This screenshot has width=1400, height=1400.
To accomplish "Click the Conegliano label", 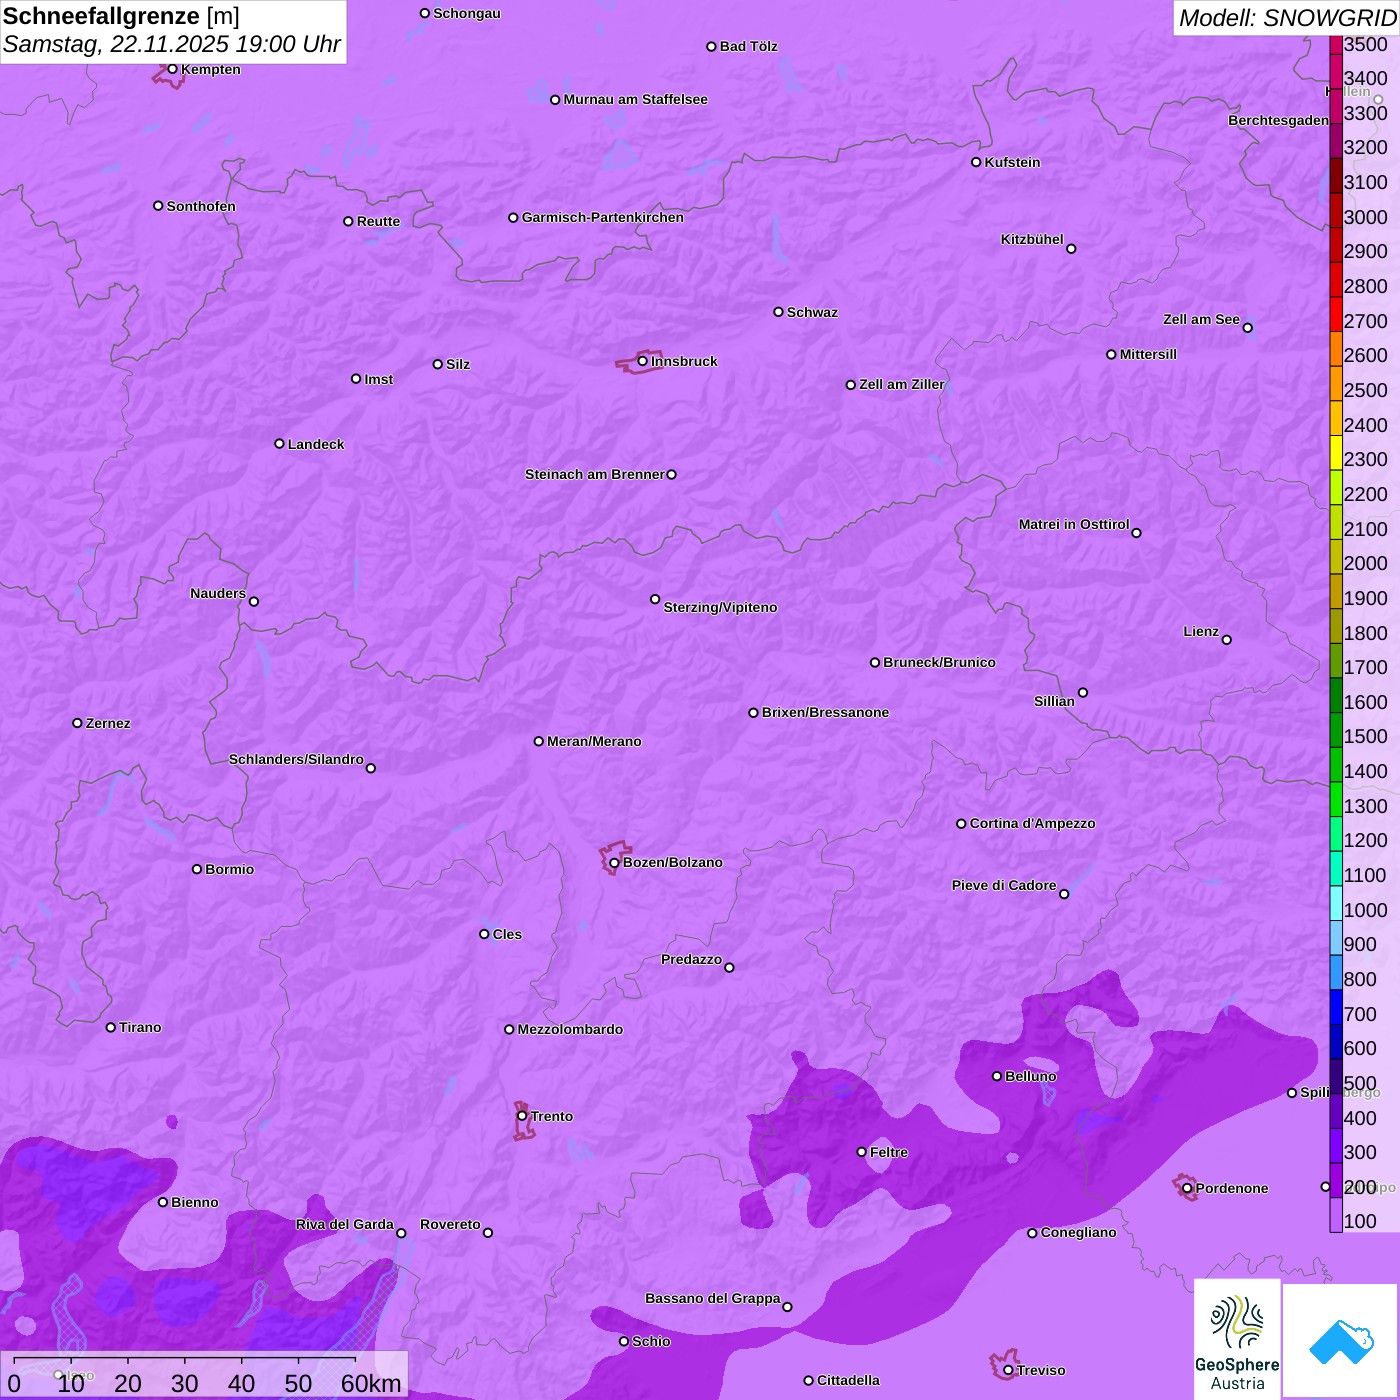I will pos(1078,1232).
